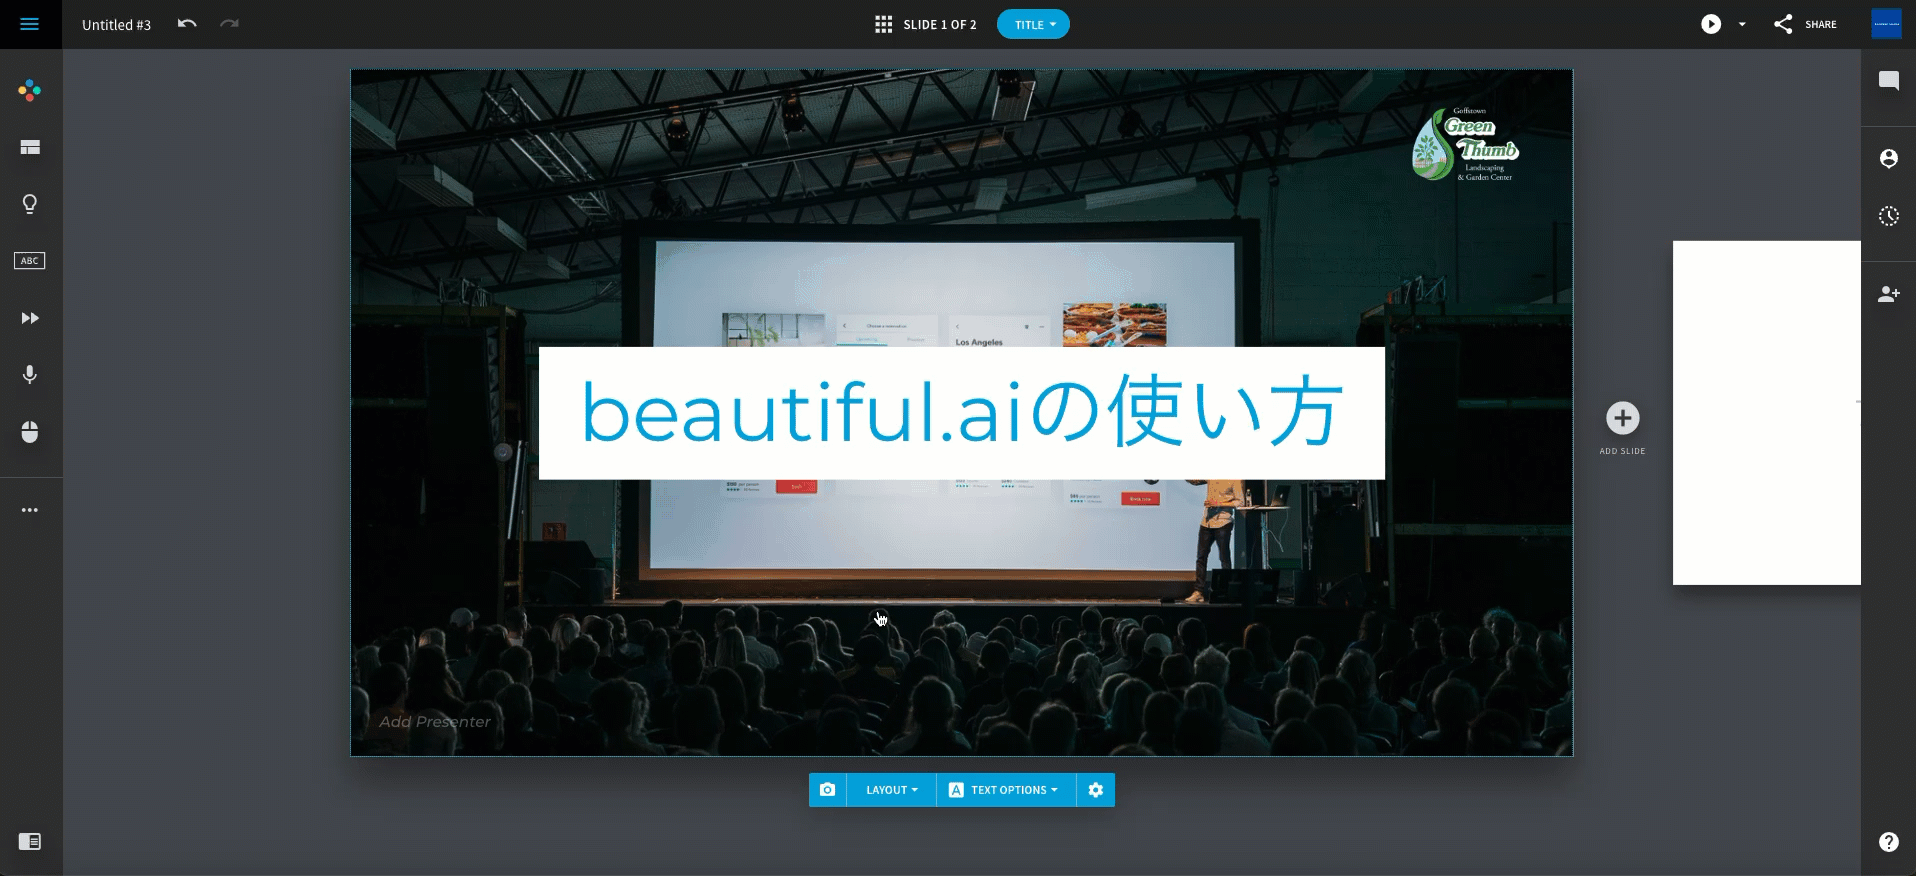Open the more options ellipsis in sidebar
This screenshot has height=876, width=1916.
click(30, 510)
